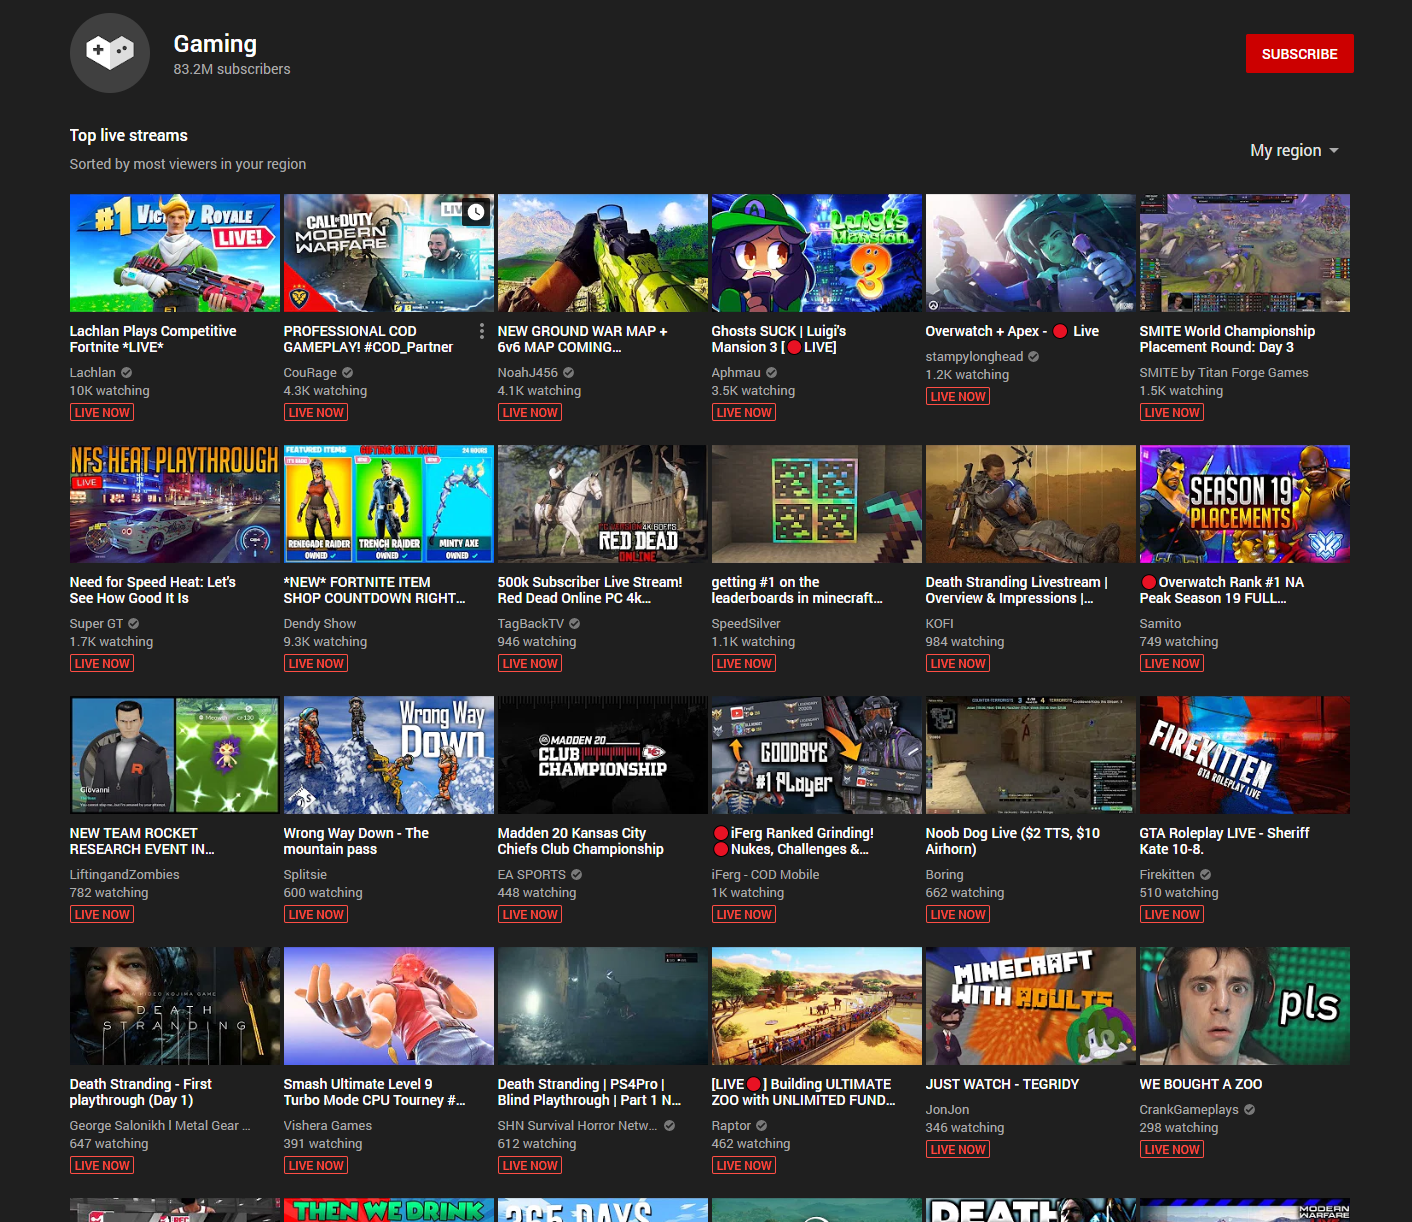Click the verified checkmark next to Aphmau

tap(772, 373)
